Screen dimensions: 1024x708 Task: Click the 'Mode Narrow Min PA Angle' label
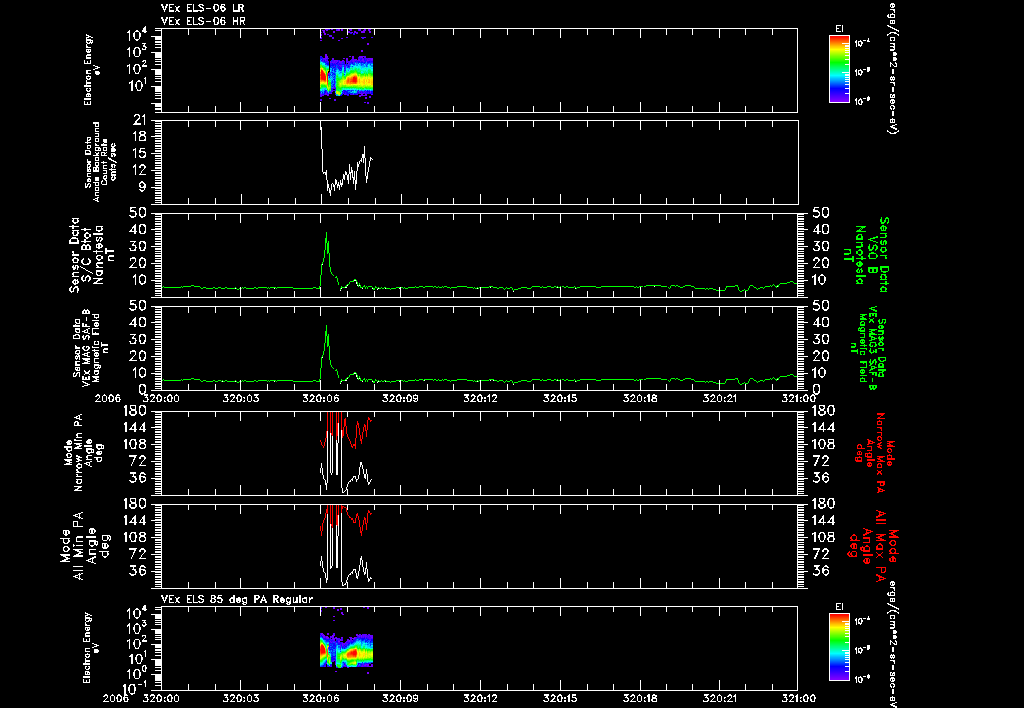tap(83, 453)
